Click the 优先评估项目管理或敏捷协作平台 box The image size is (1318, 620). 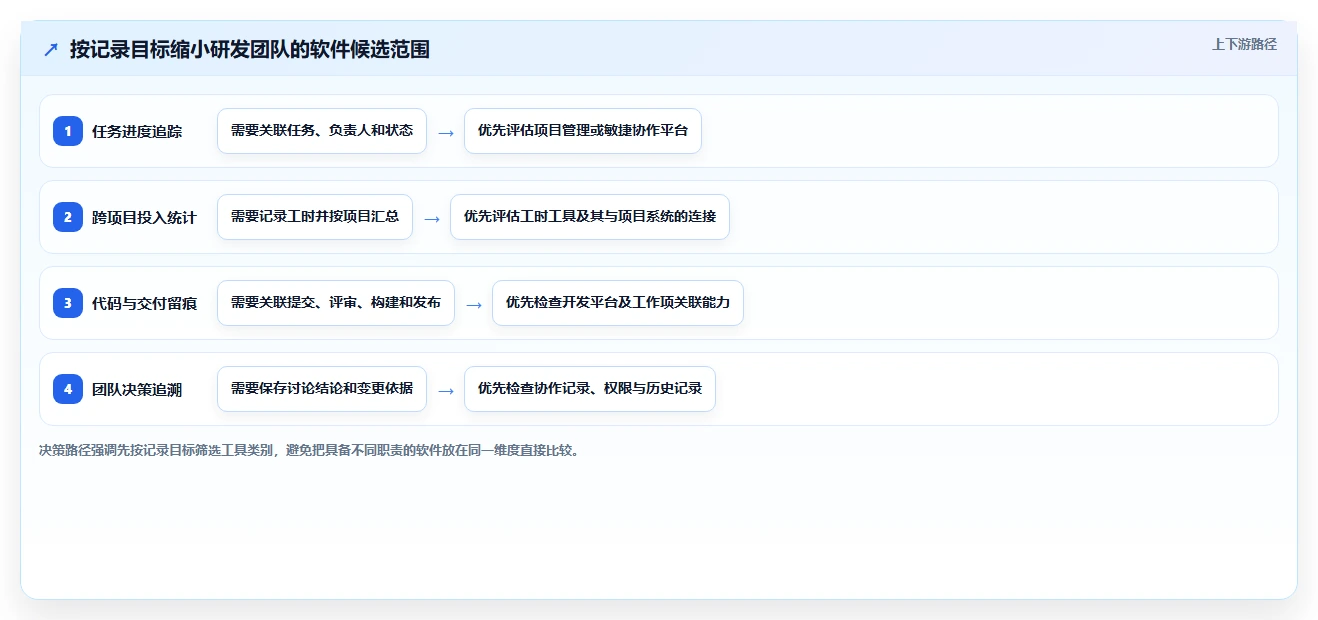[x=583, y=131]
